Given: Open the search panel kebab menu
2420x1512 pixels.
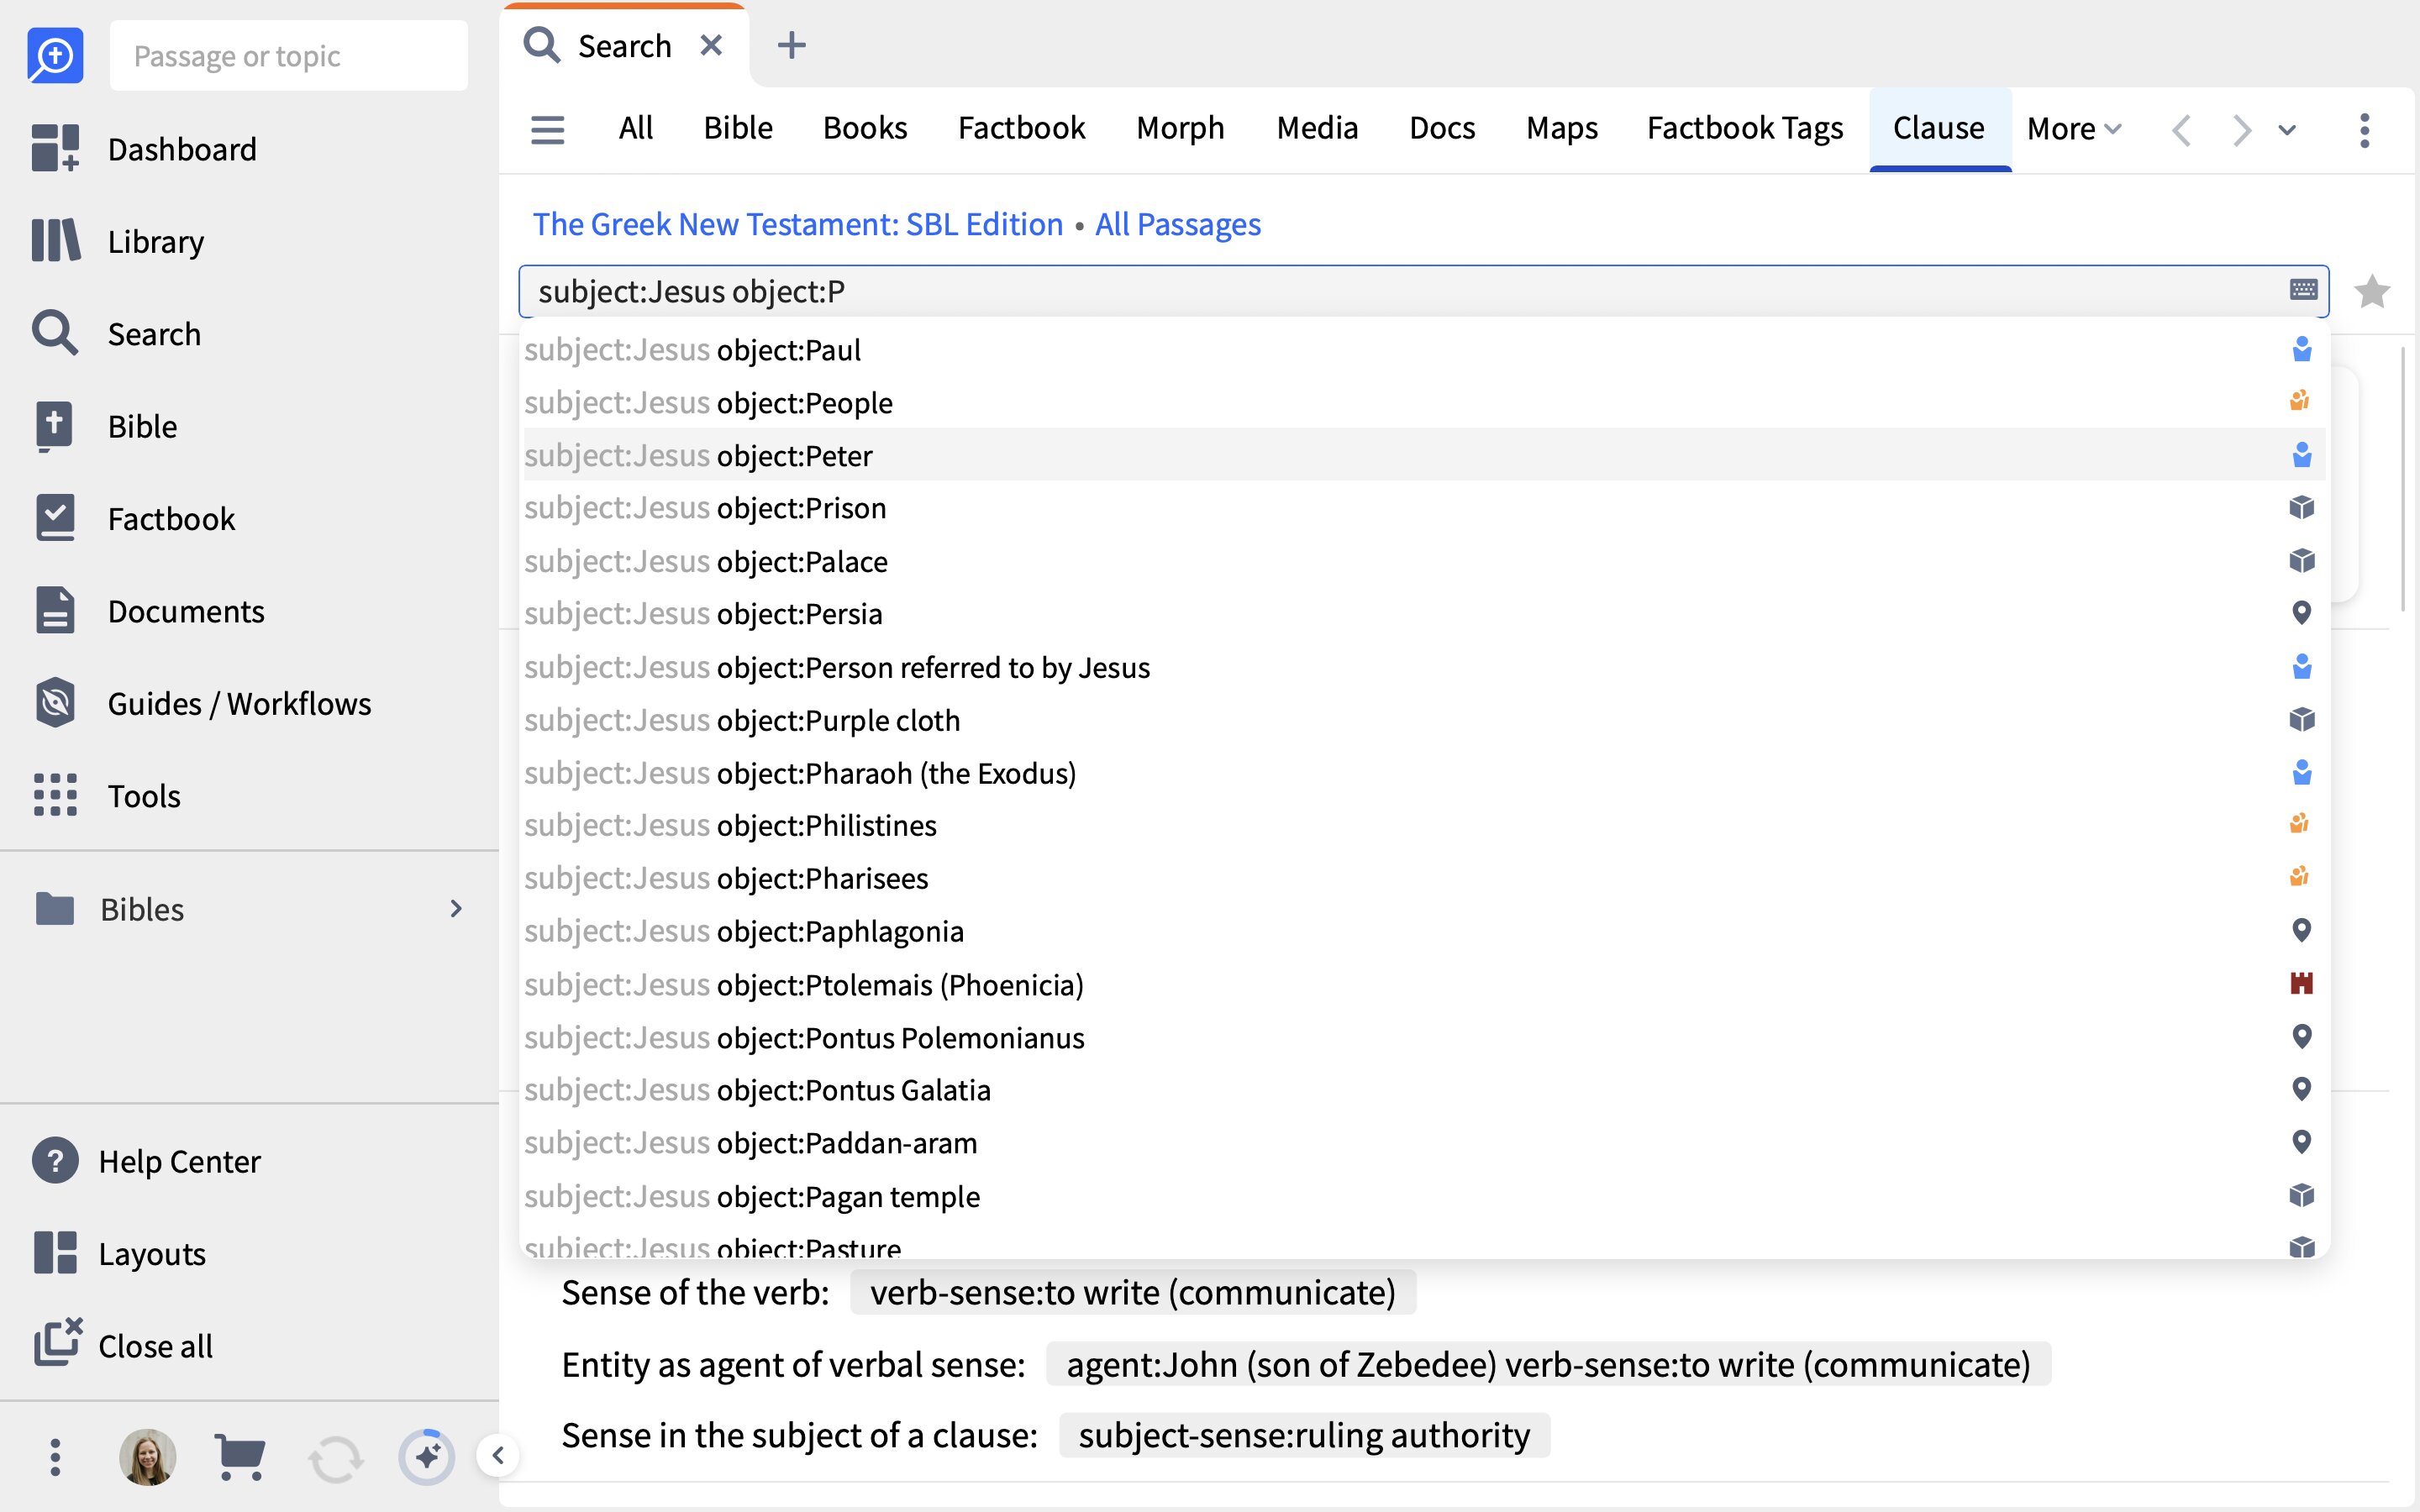Looking at the screenshot, I should 2364,130.
